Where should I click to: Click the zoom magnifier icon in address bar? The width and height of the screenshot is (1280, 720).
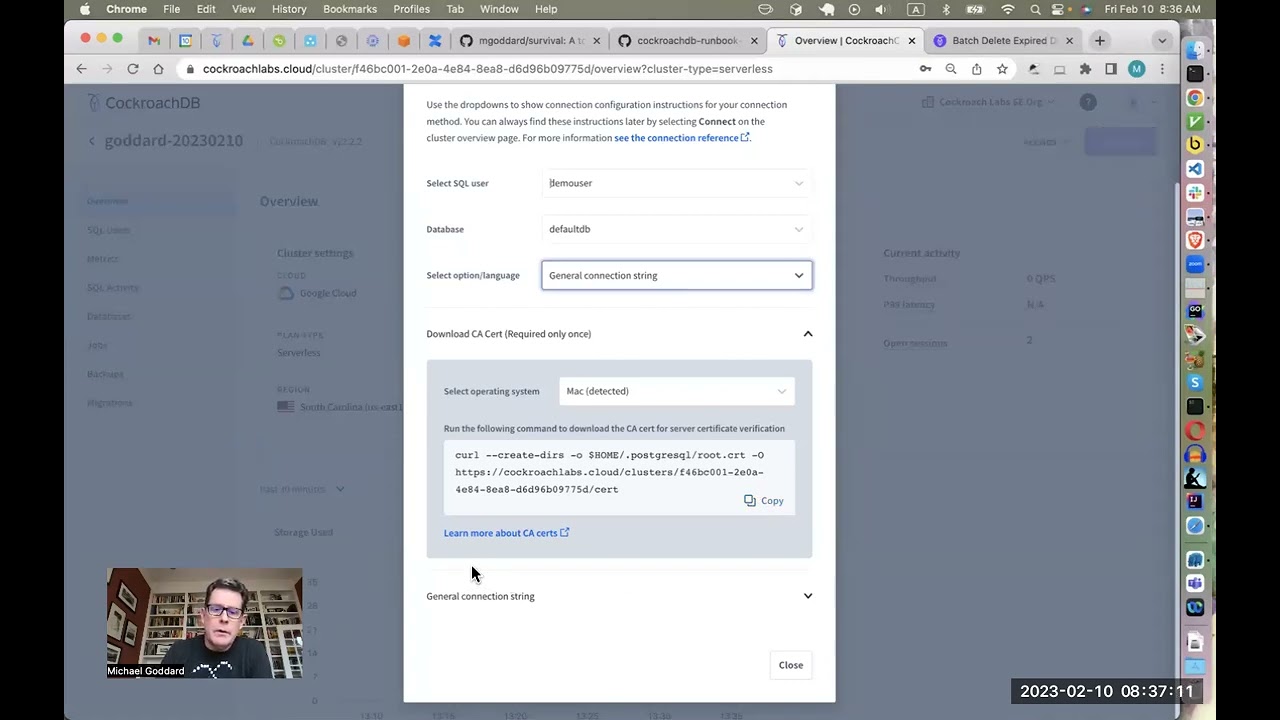tap(951, 69)
